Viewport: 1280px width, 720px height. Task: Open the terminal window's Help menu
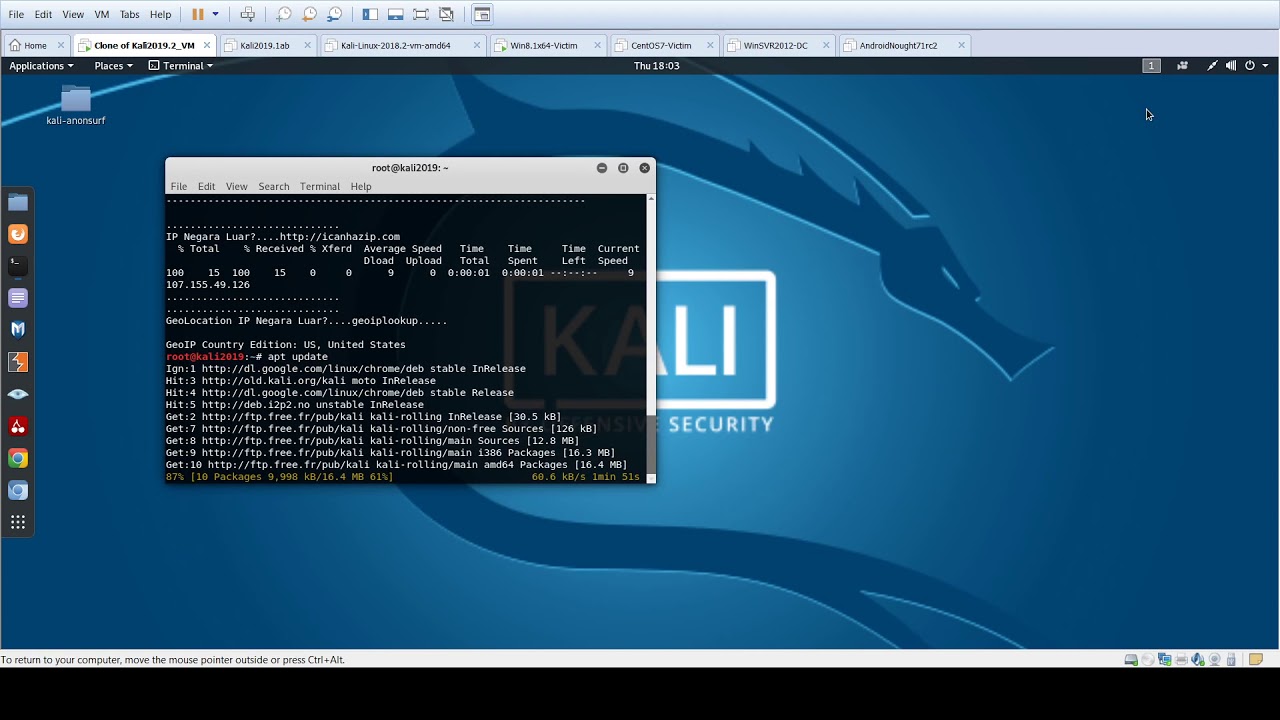[361, 186]
